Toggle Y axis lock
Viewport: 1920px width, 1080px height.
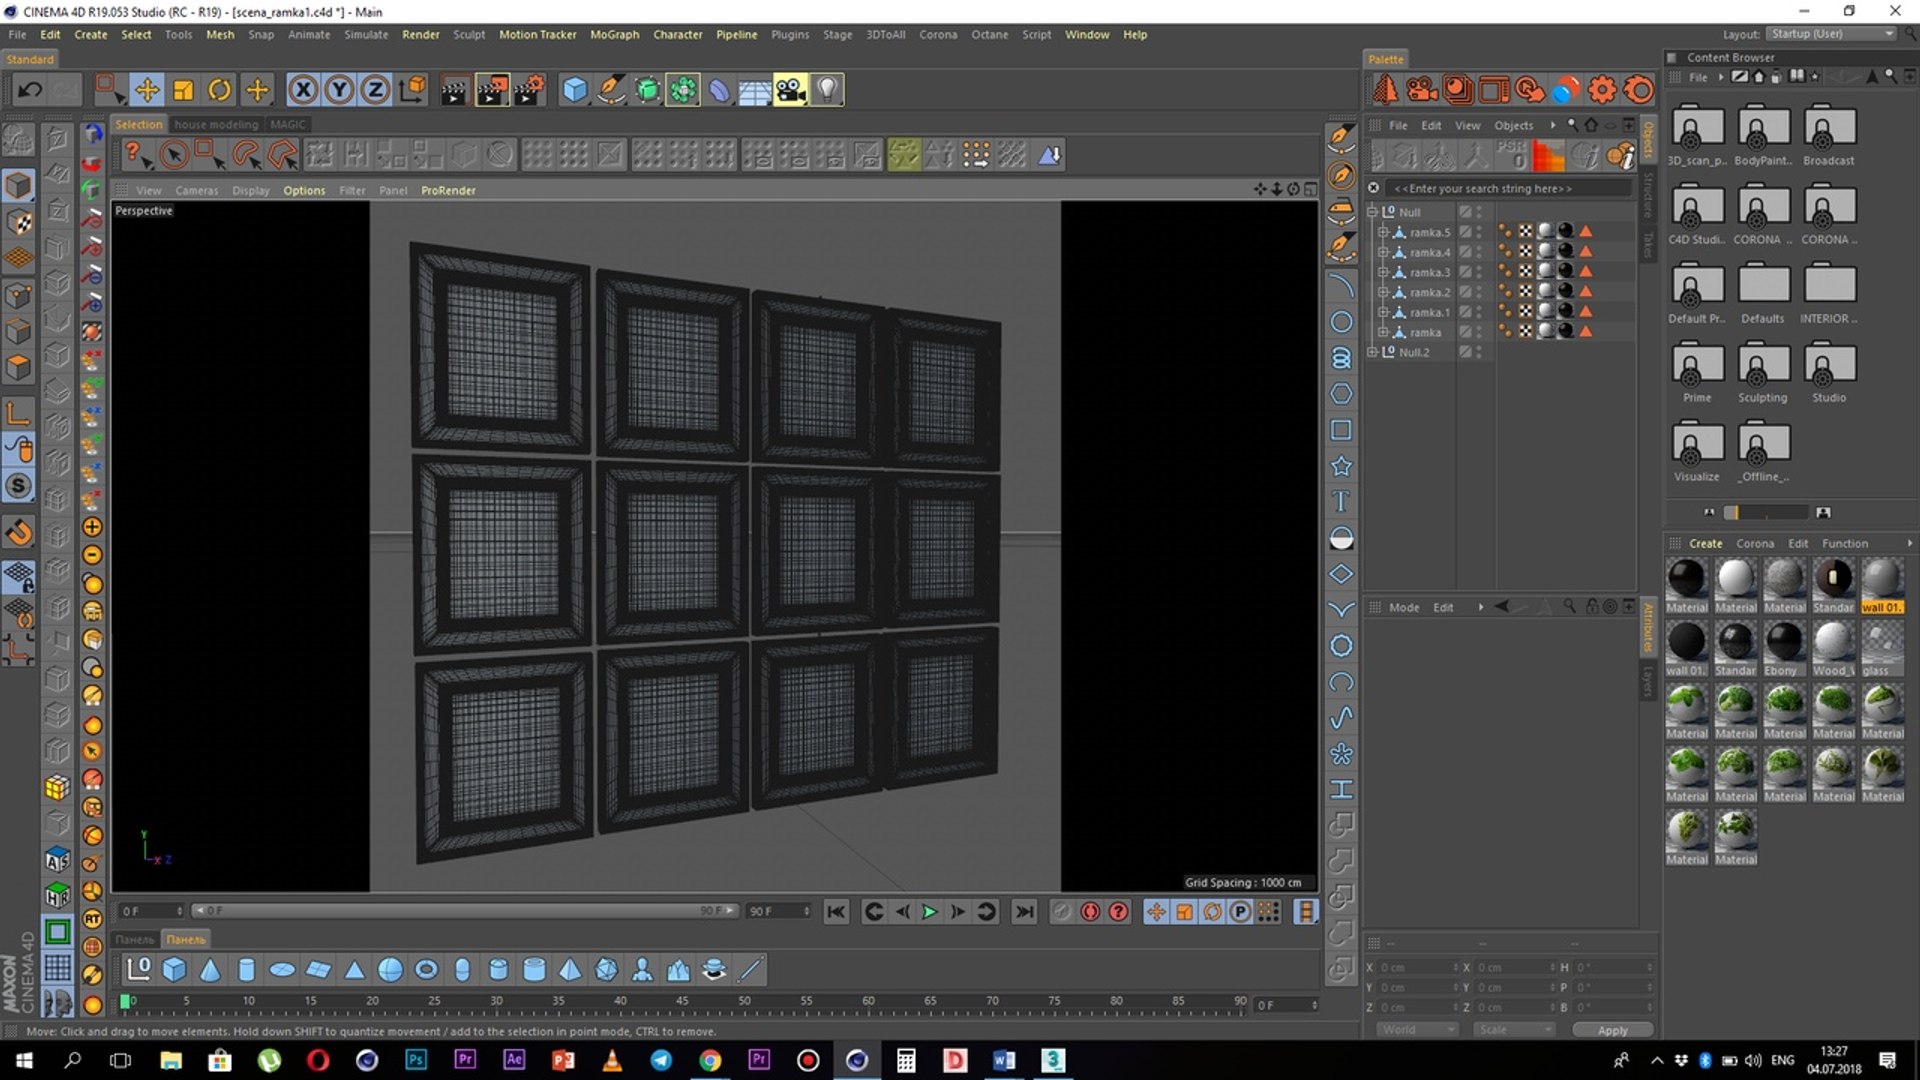(x=339, y=90)
